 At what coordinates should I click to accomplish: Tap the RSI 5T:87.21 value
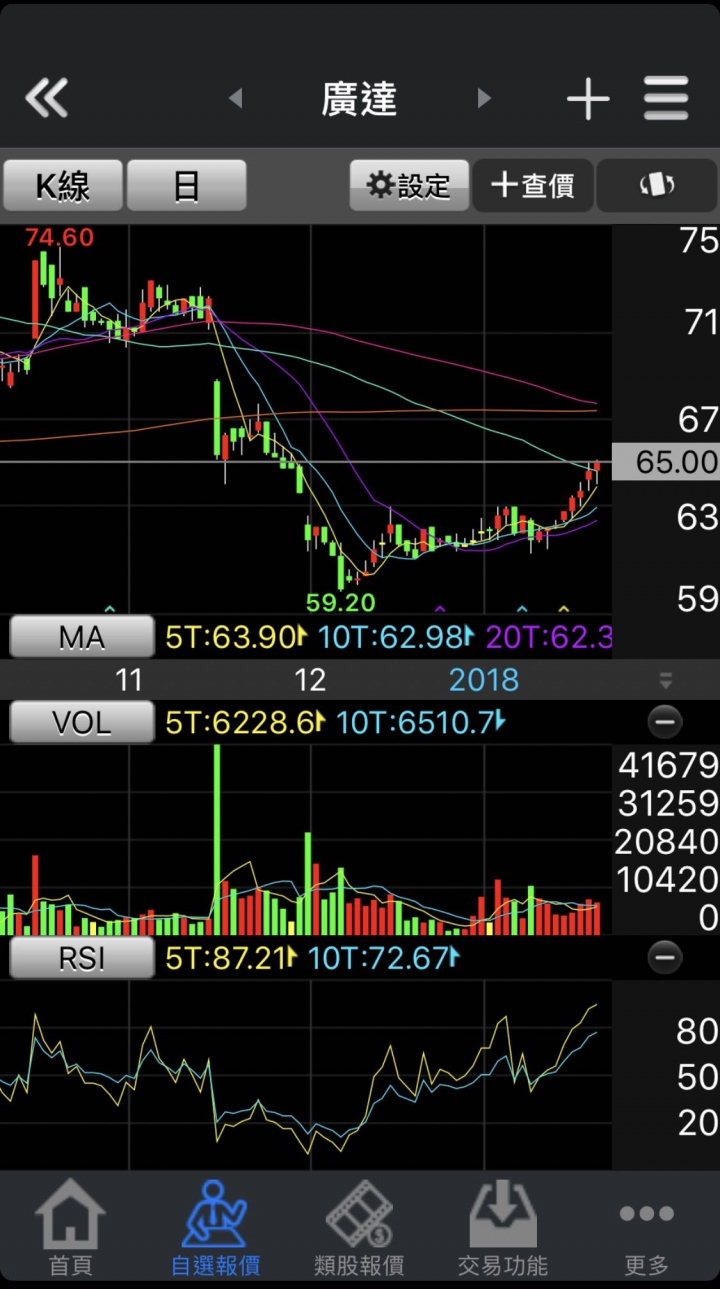[231, 958]
